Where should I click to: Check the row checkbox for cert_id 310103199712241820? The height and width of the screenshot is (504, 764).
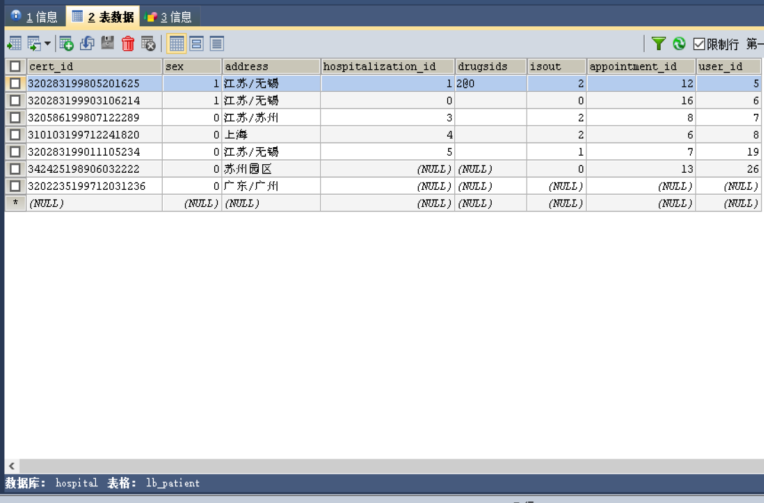click(15, 135)
